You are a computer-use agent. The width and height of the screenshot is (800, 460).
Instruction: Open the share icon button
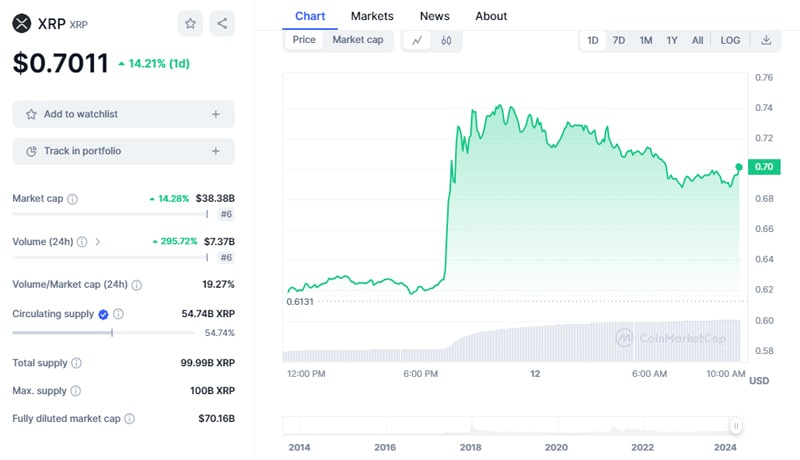(222, 23)
